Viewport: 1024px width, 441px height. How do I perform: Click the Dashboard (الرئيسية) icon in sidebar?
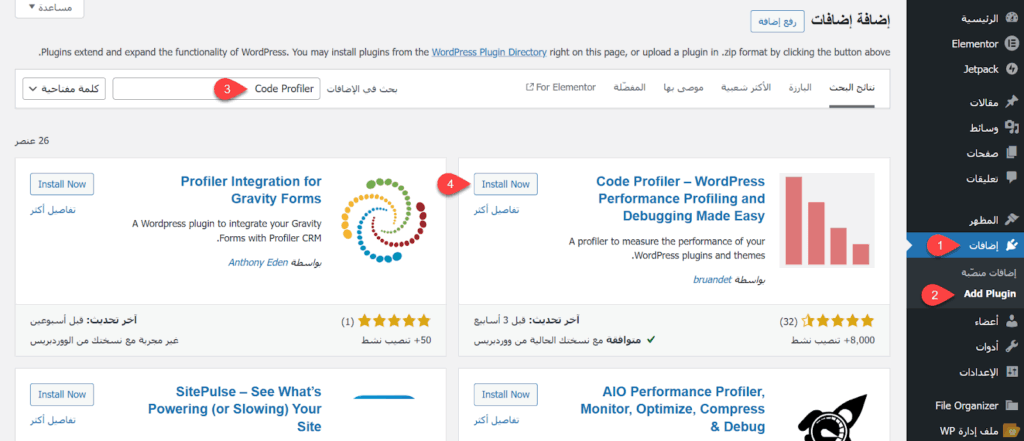tap(1011, 19)
